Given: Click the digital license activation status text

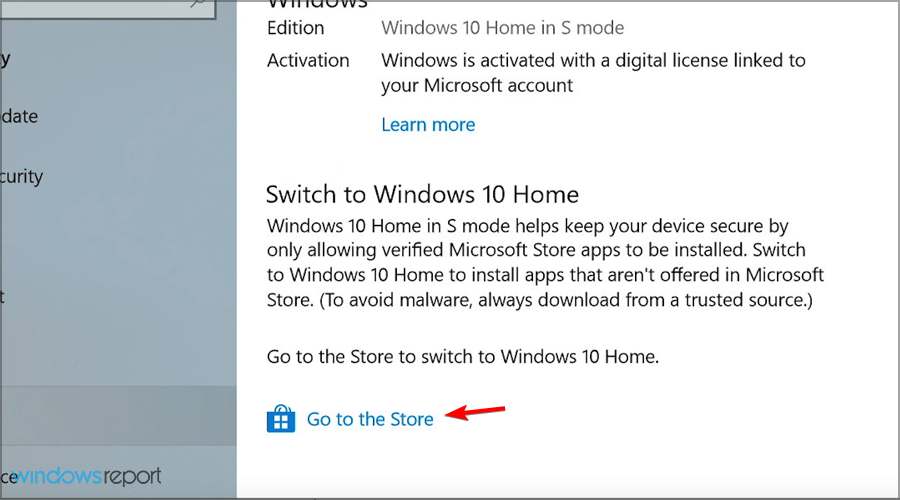Looking at the screenshot, I should (592, 73).
